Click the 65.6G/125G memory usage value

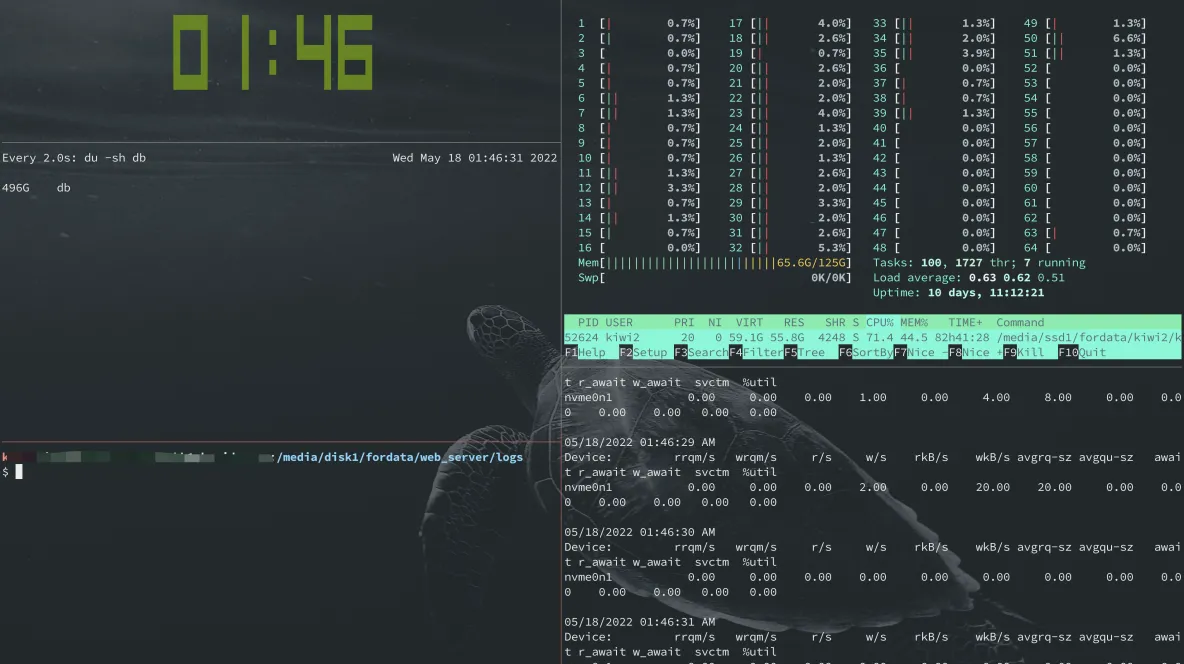click(811, 263)
